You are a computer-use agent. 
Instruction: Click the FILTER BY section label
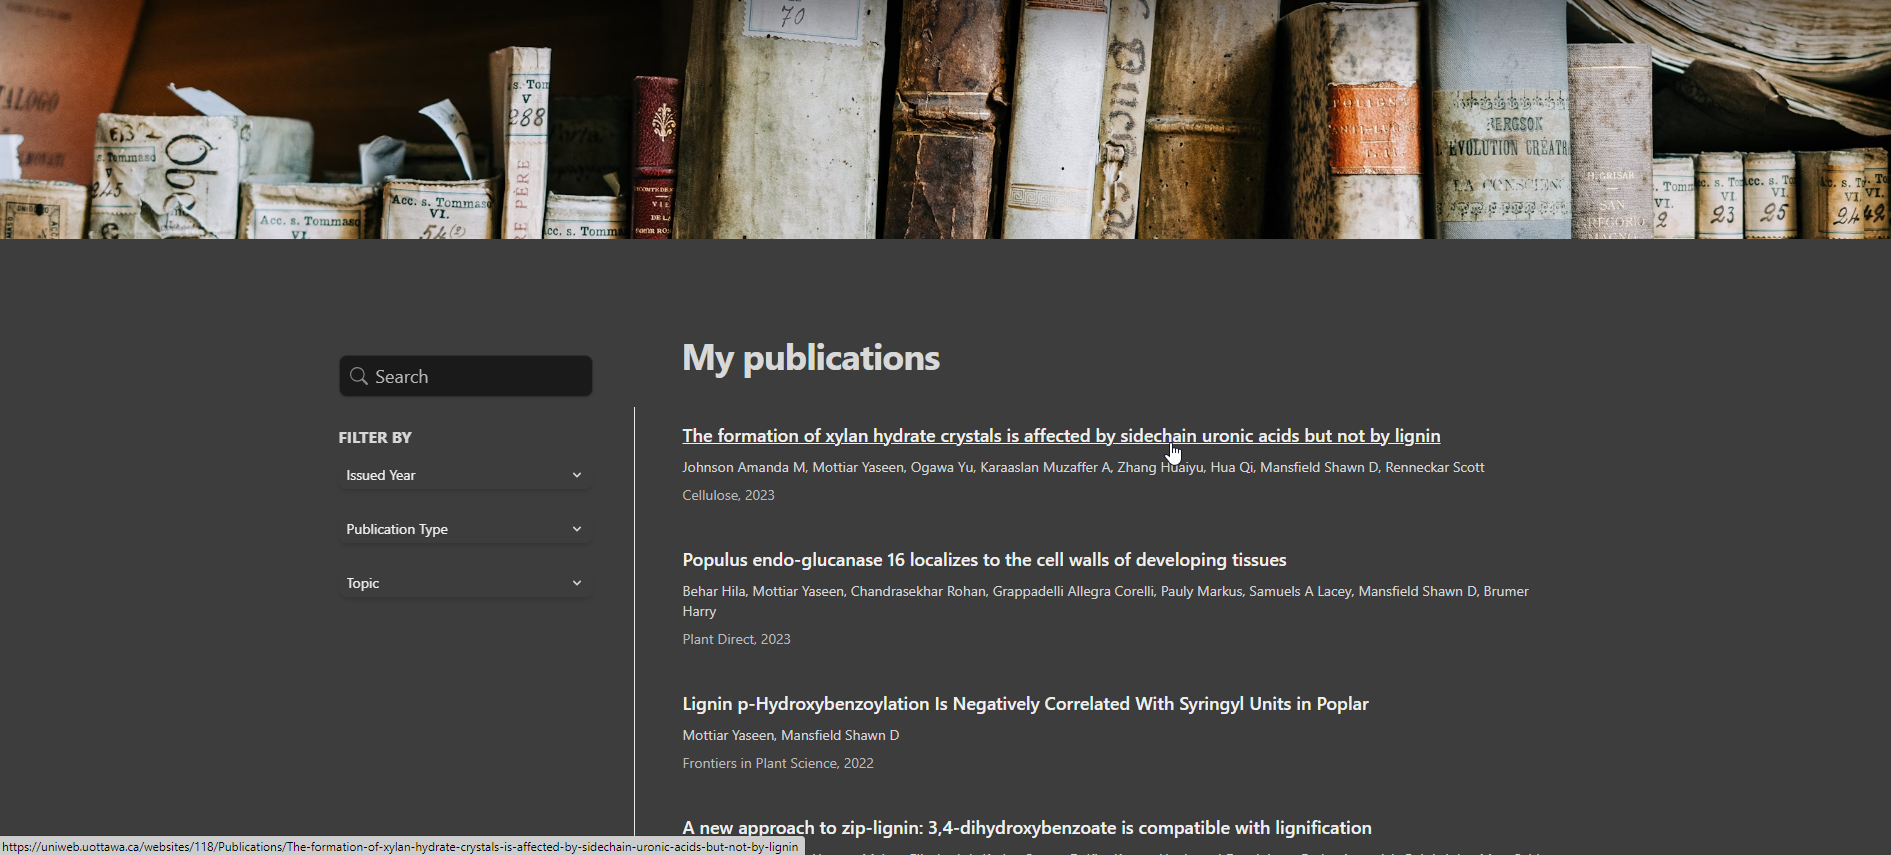click(375, 438)
